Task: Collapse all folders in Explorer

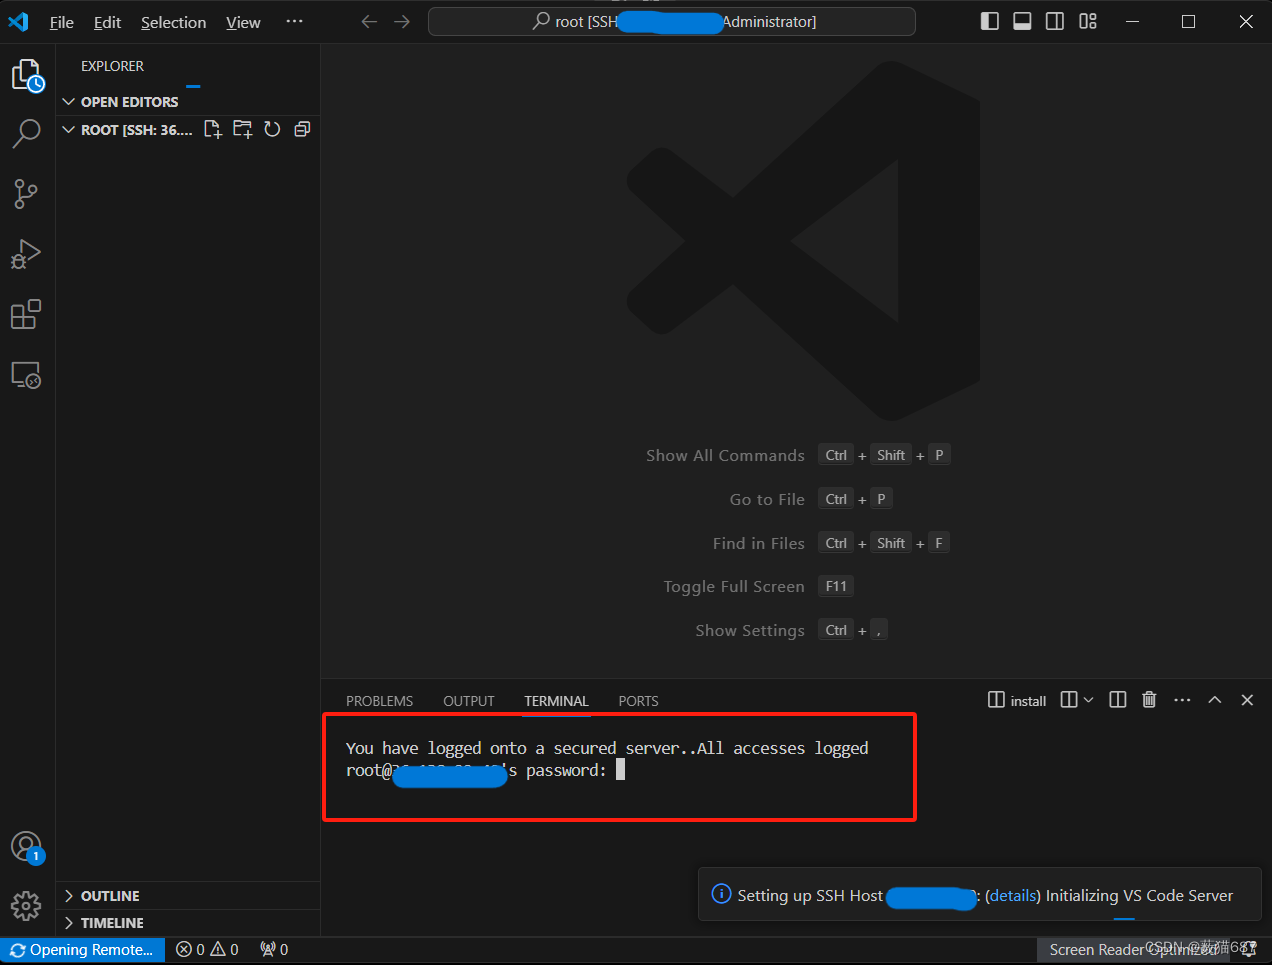Action: point(302,129)
